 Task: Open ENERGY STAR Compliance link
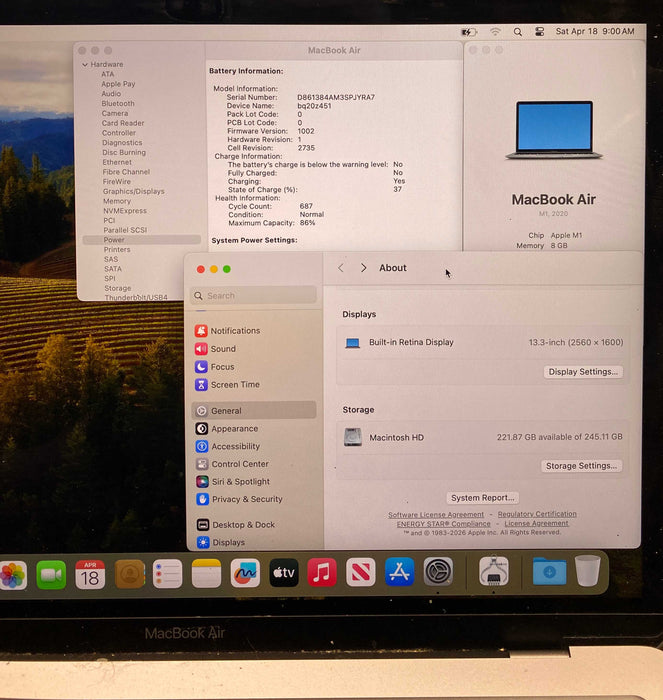443,524
